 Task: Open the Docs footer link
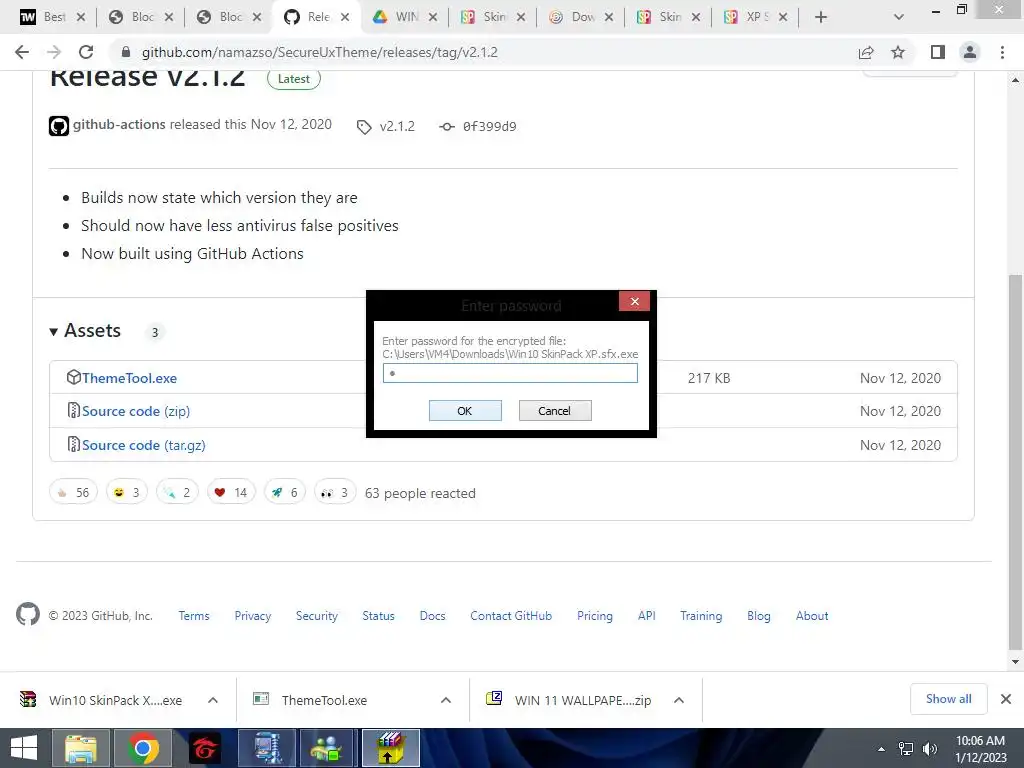(432, 616)
